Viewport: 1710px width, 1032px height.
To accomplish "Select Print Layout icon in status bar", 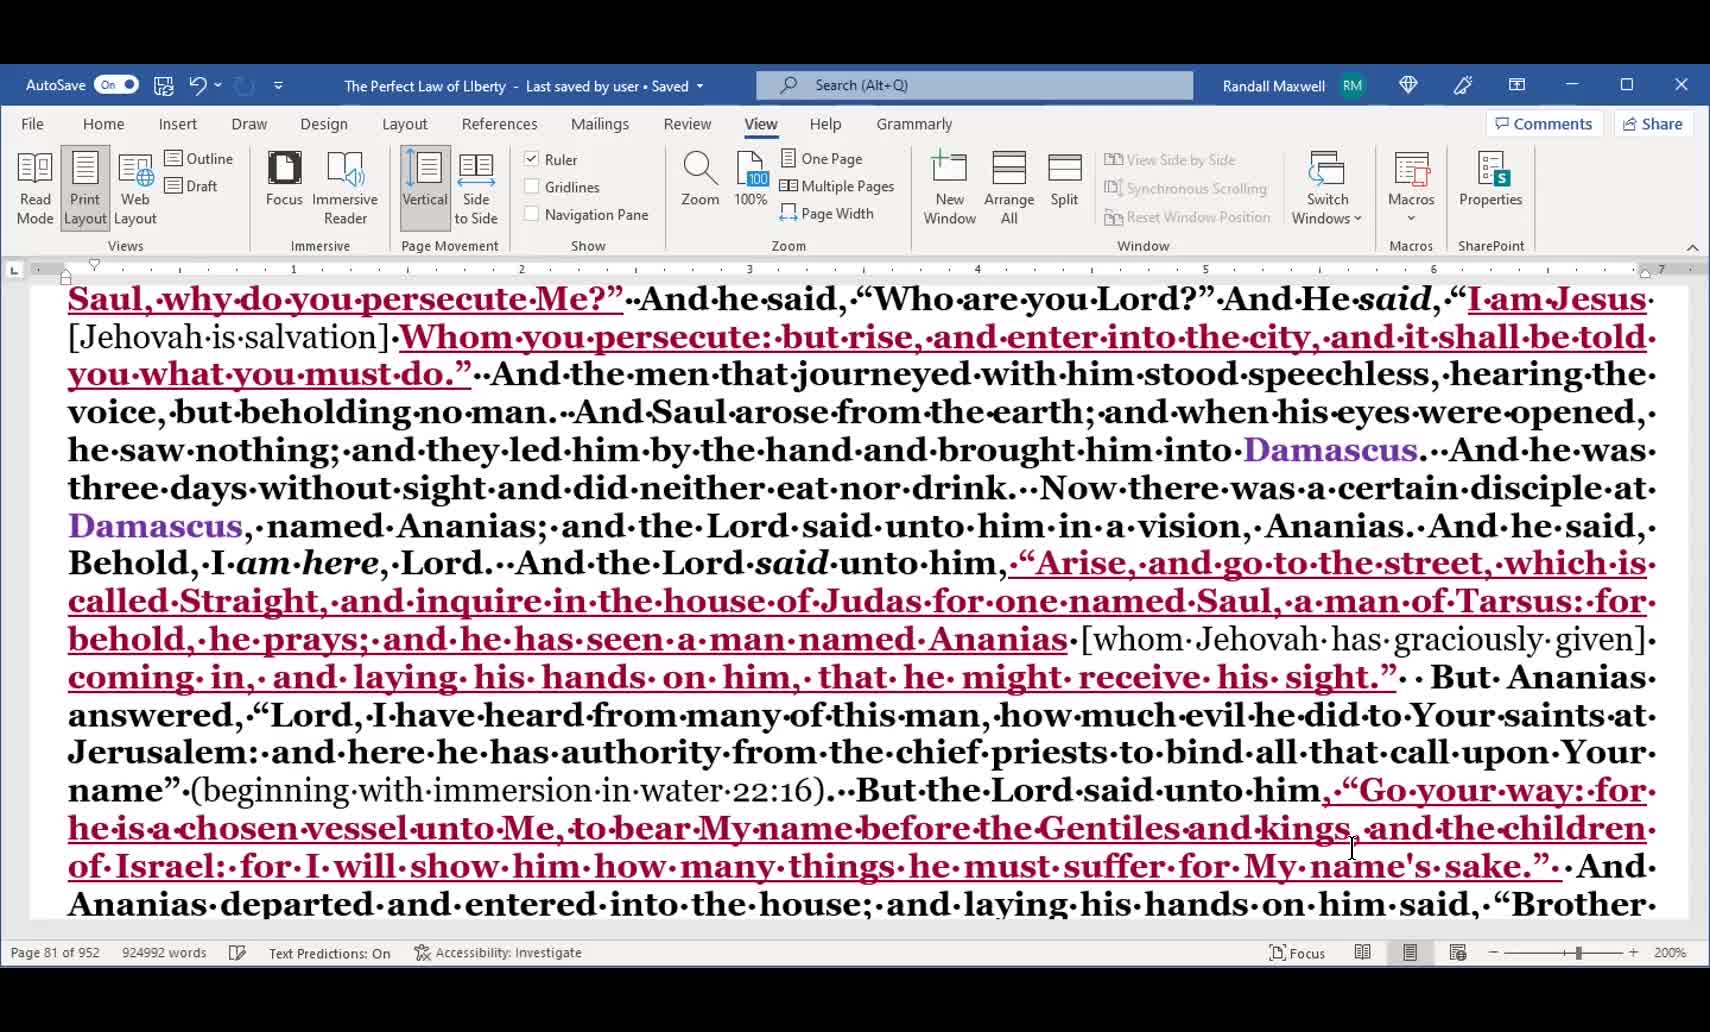I will [1410, 953].
